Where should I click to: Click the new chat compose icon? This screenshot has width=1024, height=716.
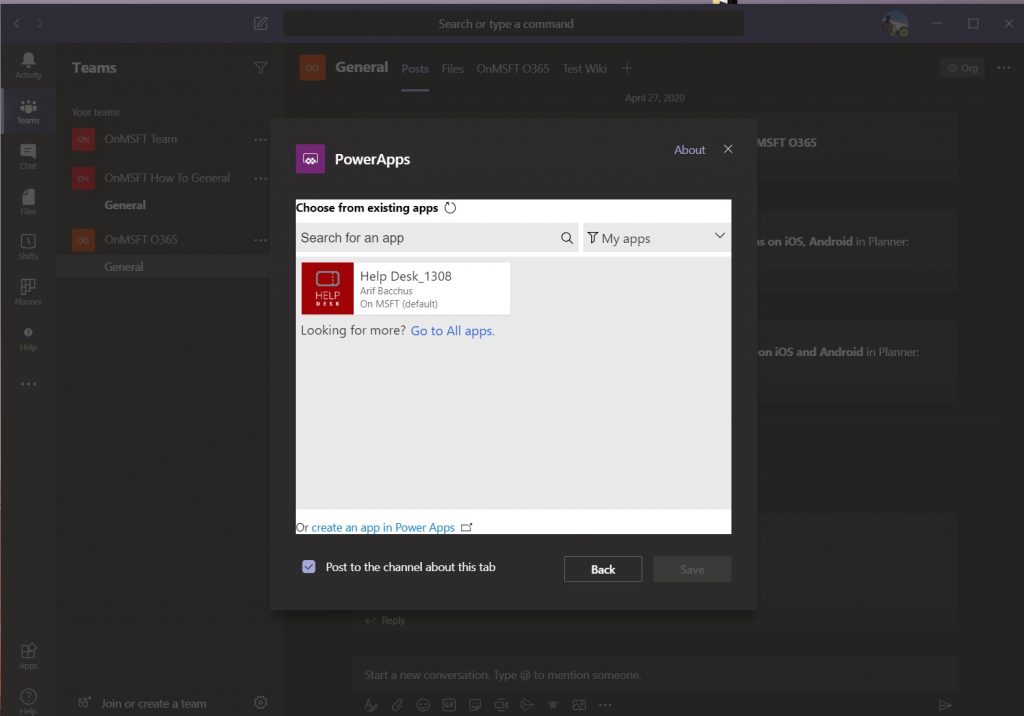[261, 24]
